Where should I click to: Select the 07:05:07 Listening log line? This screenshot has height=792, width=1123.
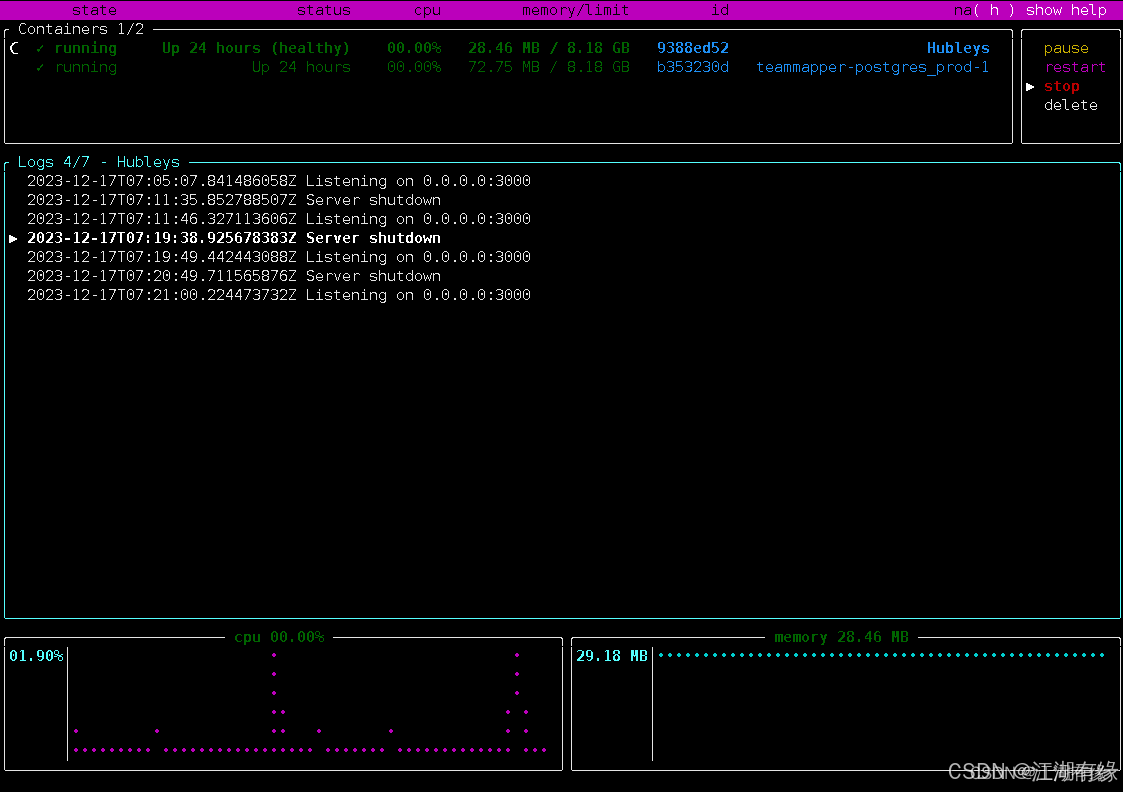point(279,181)
